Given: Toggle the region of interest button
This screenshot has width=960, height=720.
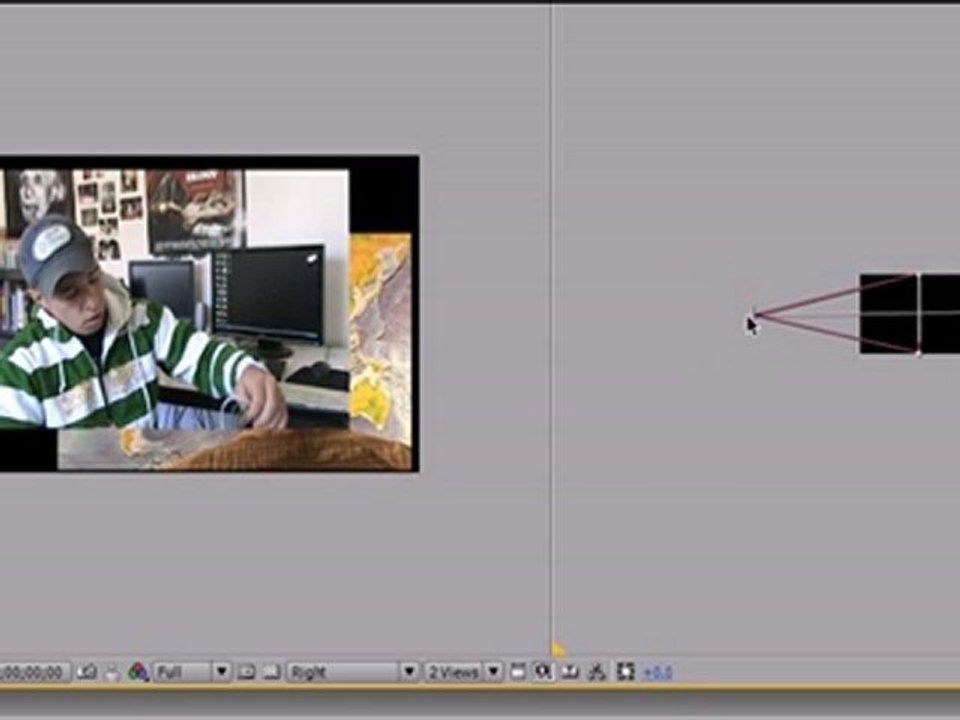Looking at the screenshot, I should (x=246, y=672).
